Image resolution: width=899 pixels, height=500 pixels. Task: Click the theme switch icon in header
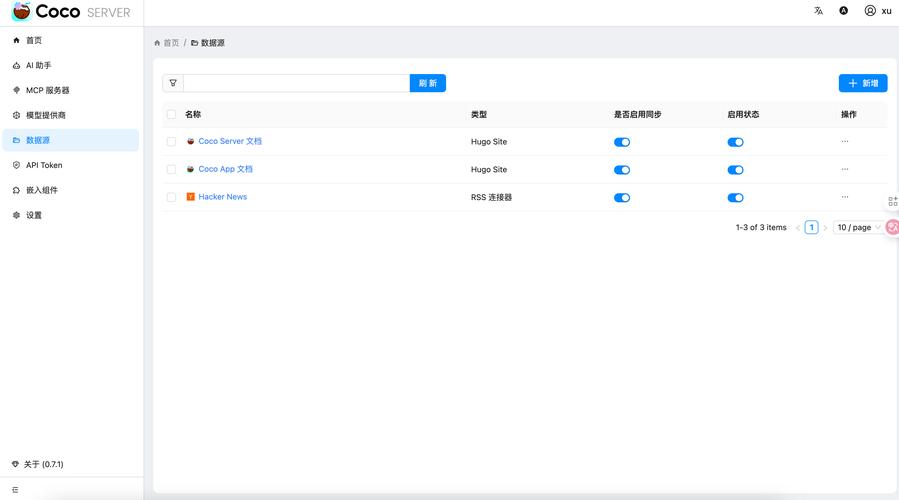coord(843,11)
